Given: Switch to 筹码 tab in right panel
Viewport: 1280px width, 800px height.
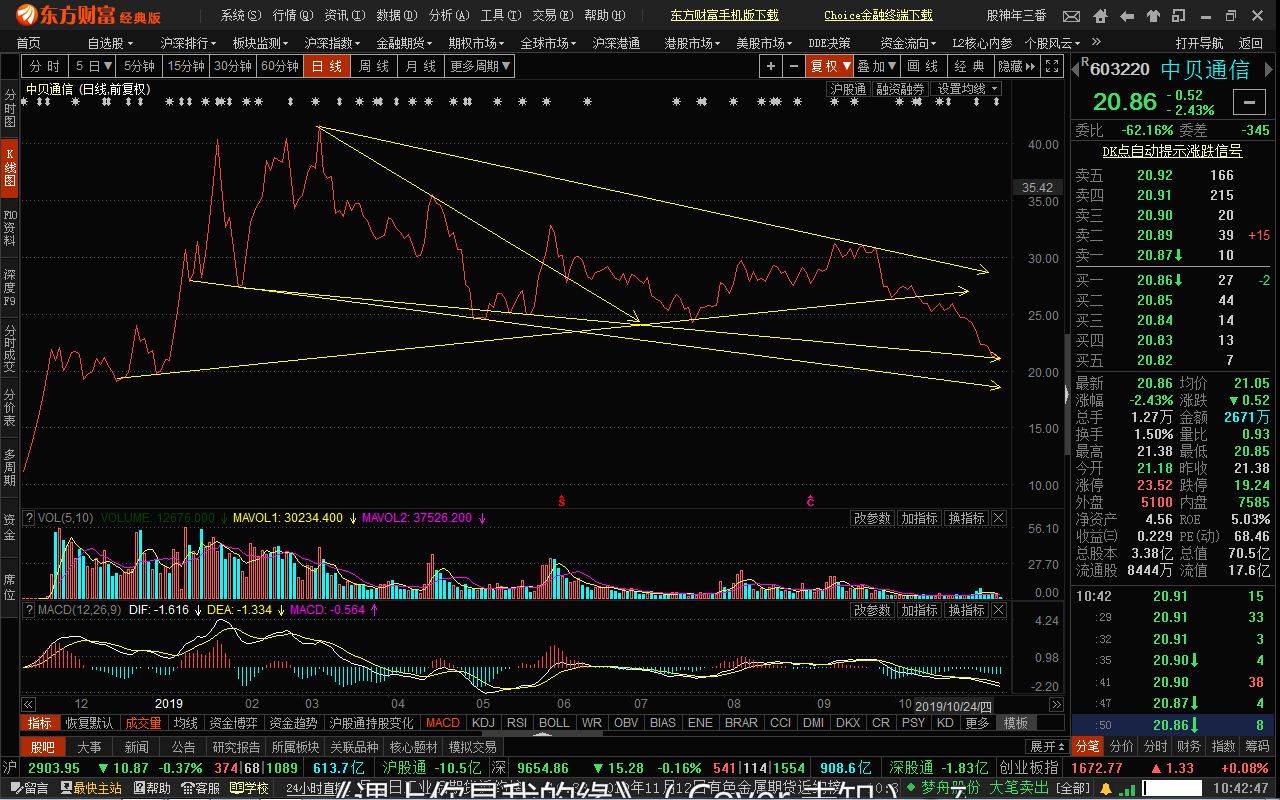Looking at the screenshot, I should (1257, 746).
